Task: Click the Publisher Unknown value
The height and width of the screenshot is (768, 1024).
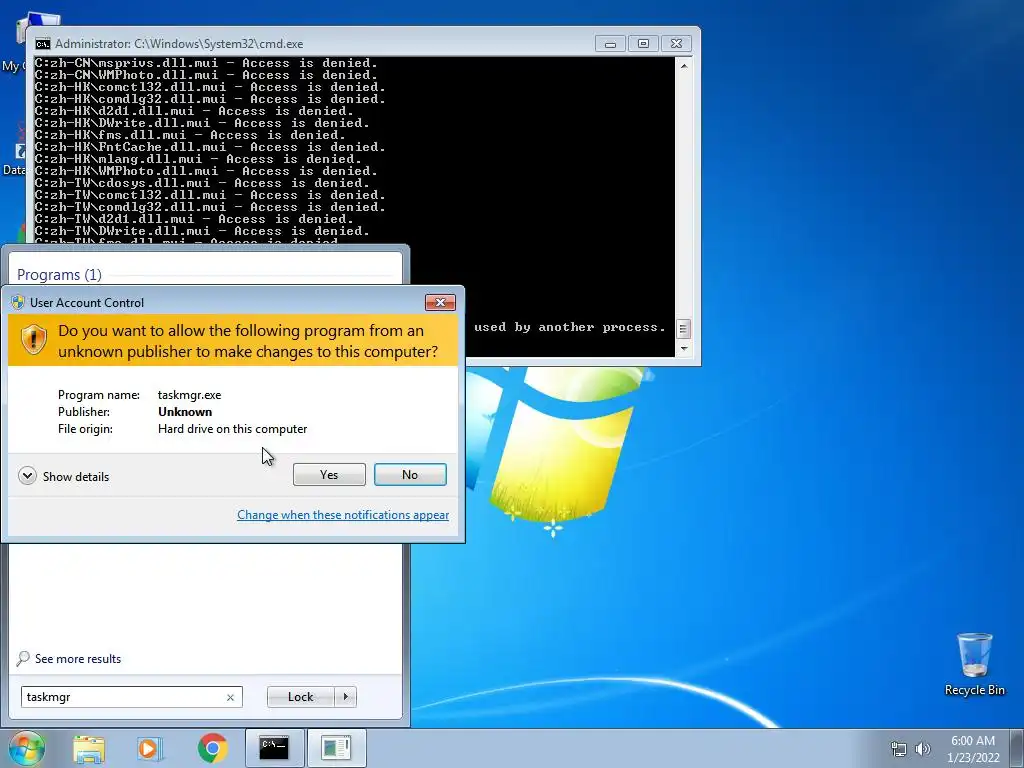Action: tap(185, 412)
